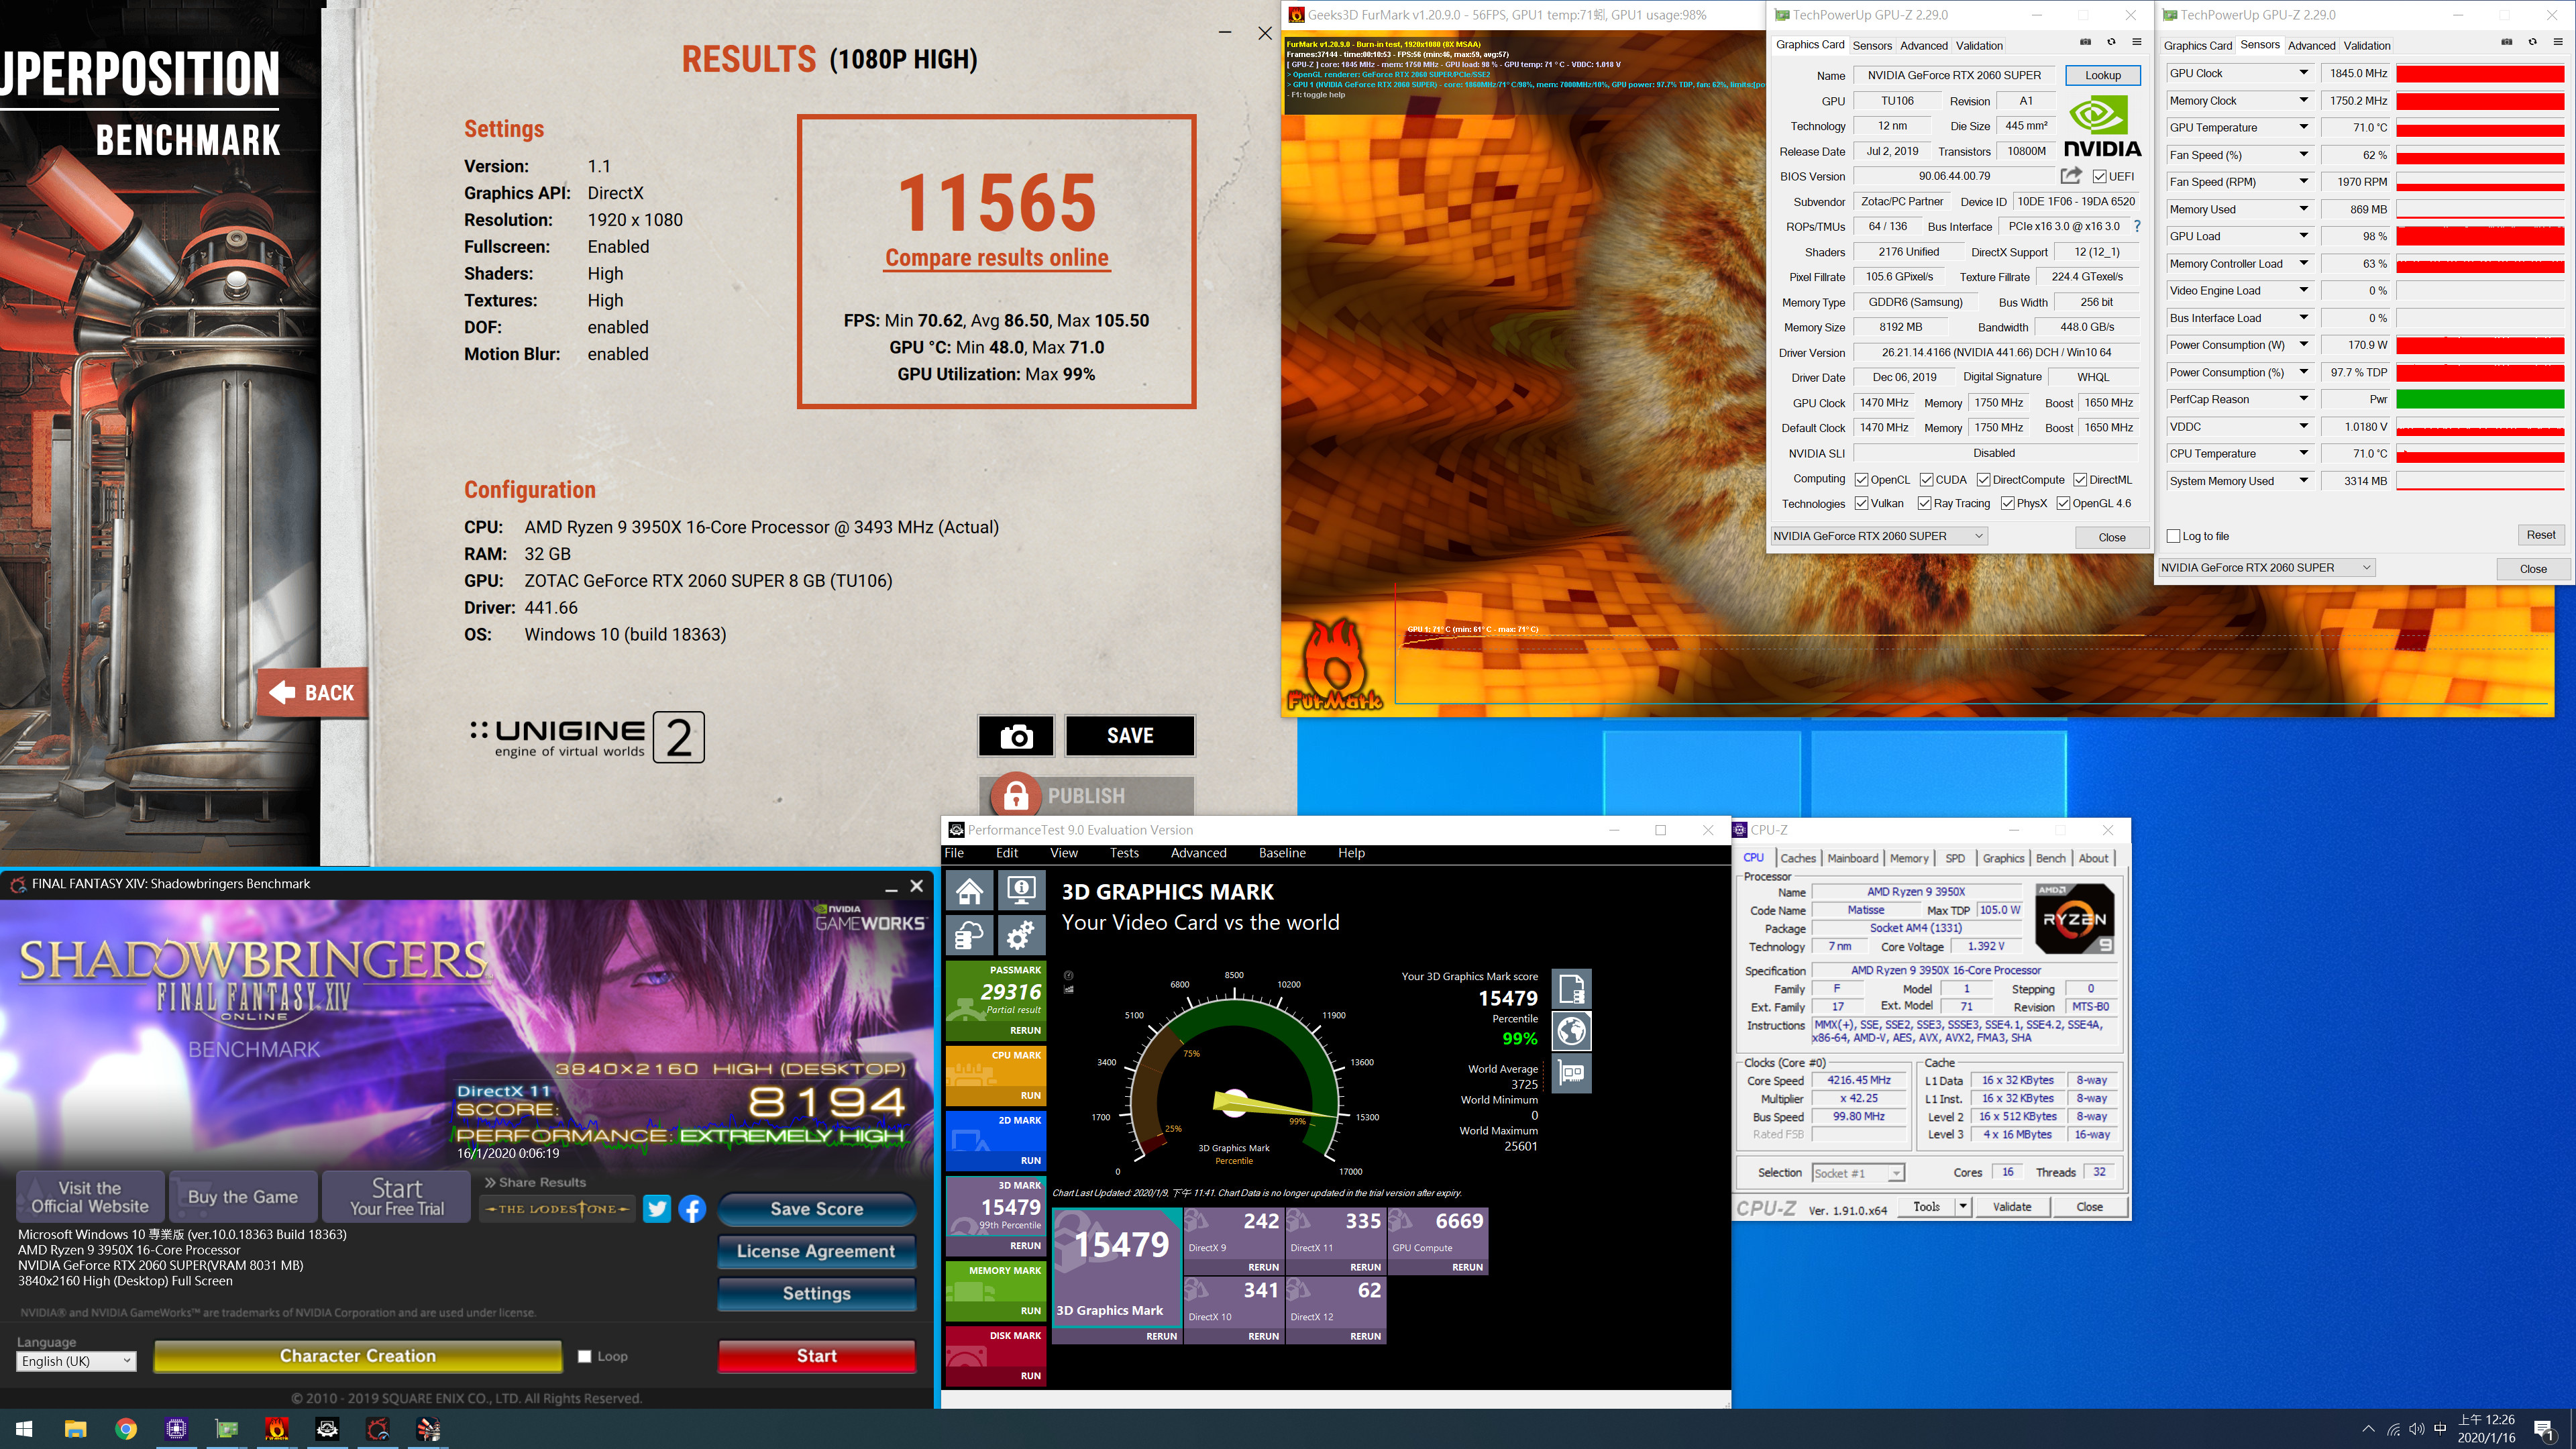This screenshot has height=1449, width=2576.
Task: Share FFXIV score on Twitter icon
Action: point(657,1209)
